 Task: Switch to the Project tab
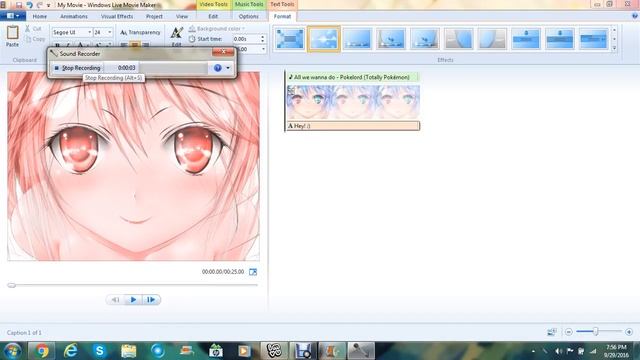coord(154,16)
